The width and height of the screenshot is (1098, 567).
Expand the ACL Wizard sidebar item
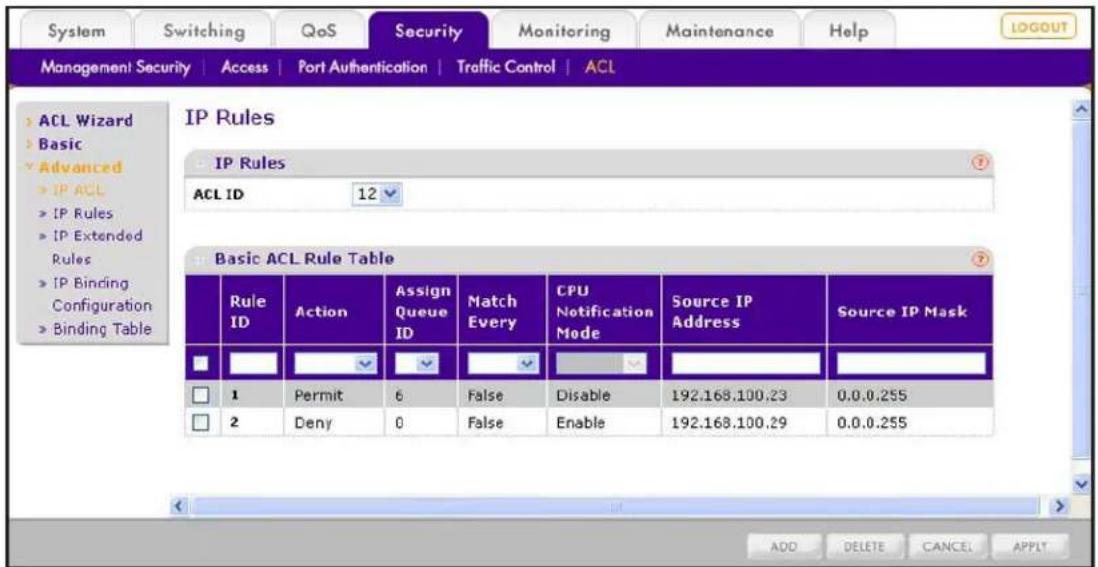[85, 120]
